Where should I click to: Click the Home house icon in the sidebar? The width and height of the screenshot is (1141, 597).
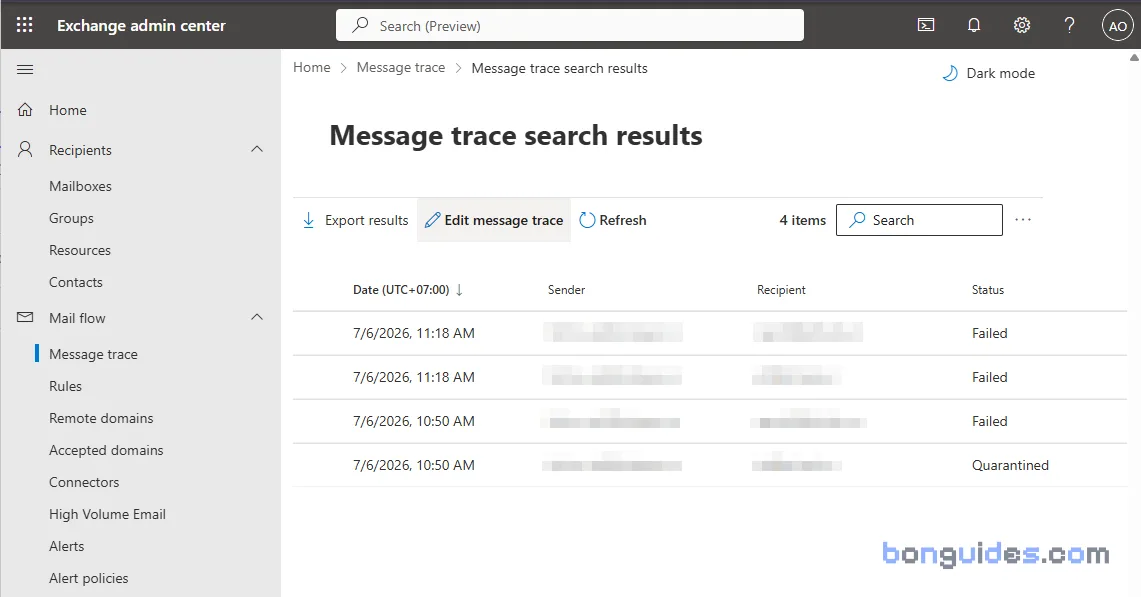coord(25,110)
